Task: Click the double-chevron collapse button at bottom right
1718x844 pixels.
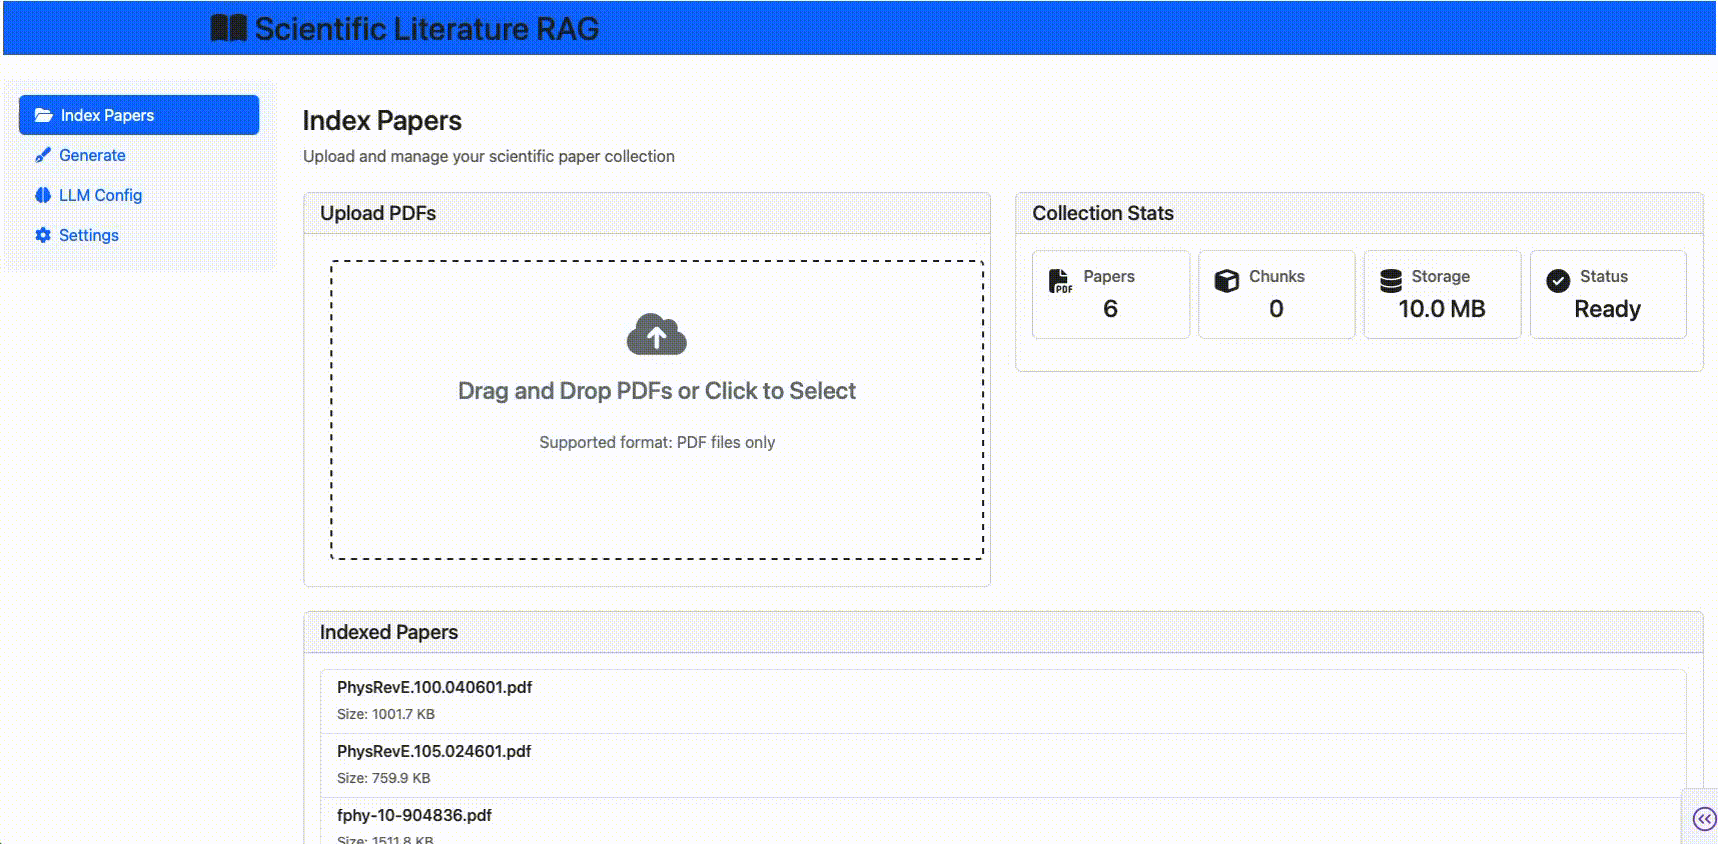Action: (1703, 819)
